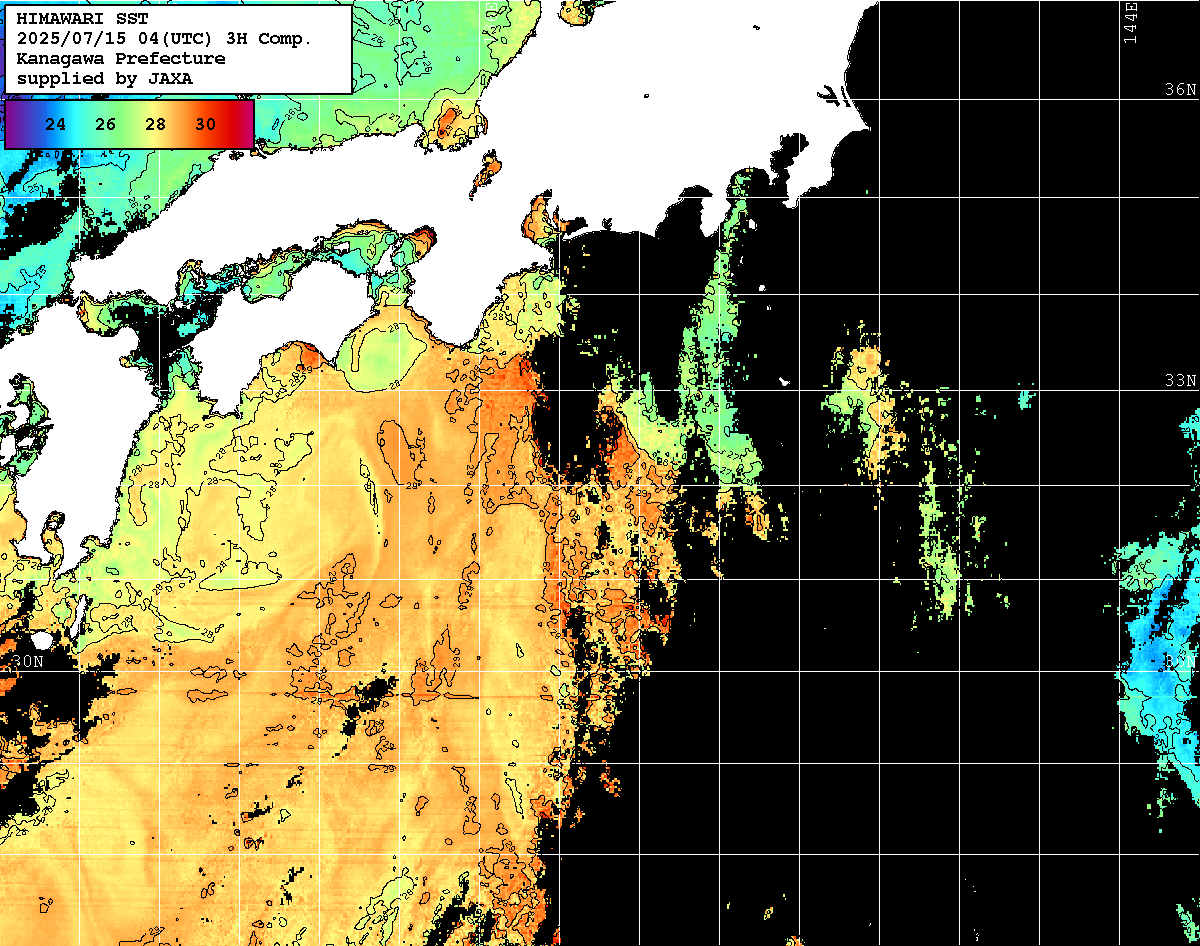The height and width of the screenshot is (946, 1200).
Task: Click the supplied by JAXA text
Action: tap(105, 78)
